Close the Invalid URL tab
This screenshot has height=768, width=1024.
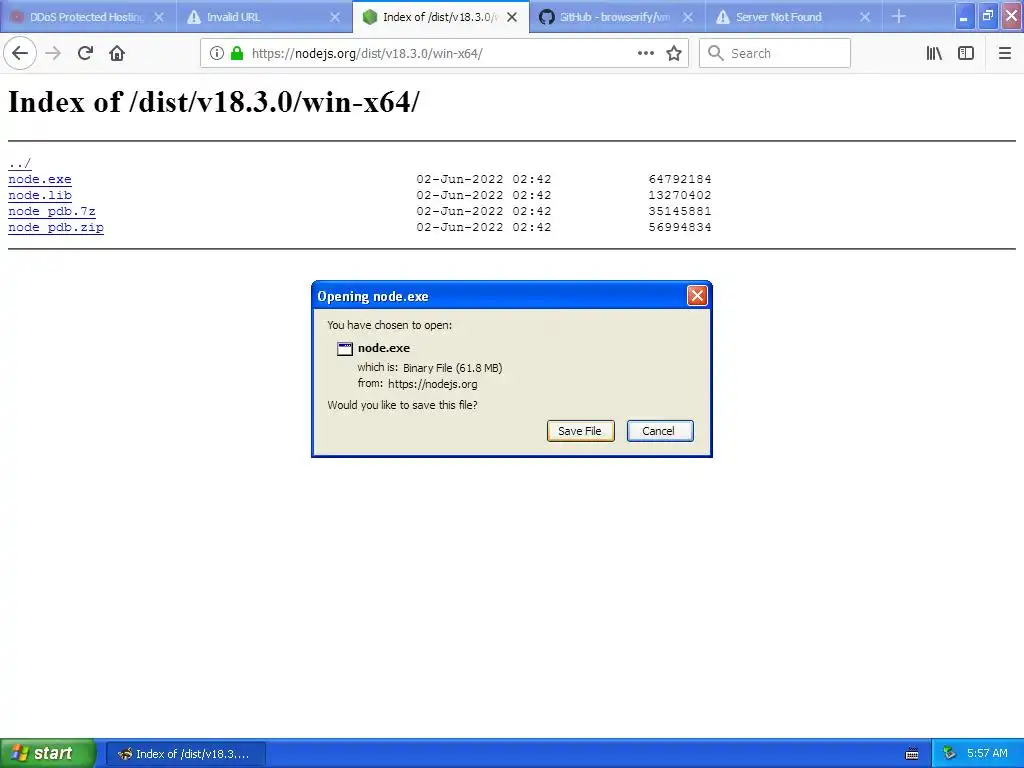[x=335, y=17]
